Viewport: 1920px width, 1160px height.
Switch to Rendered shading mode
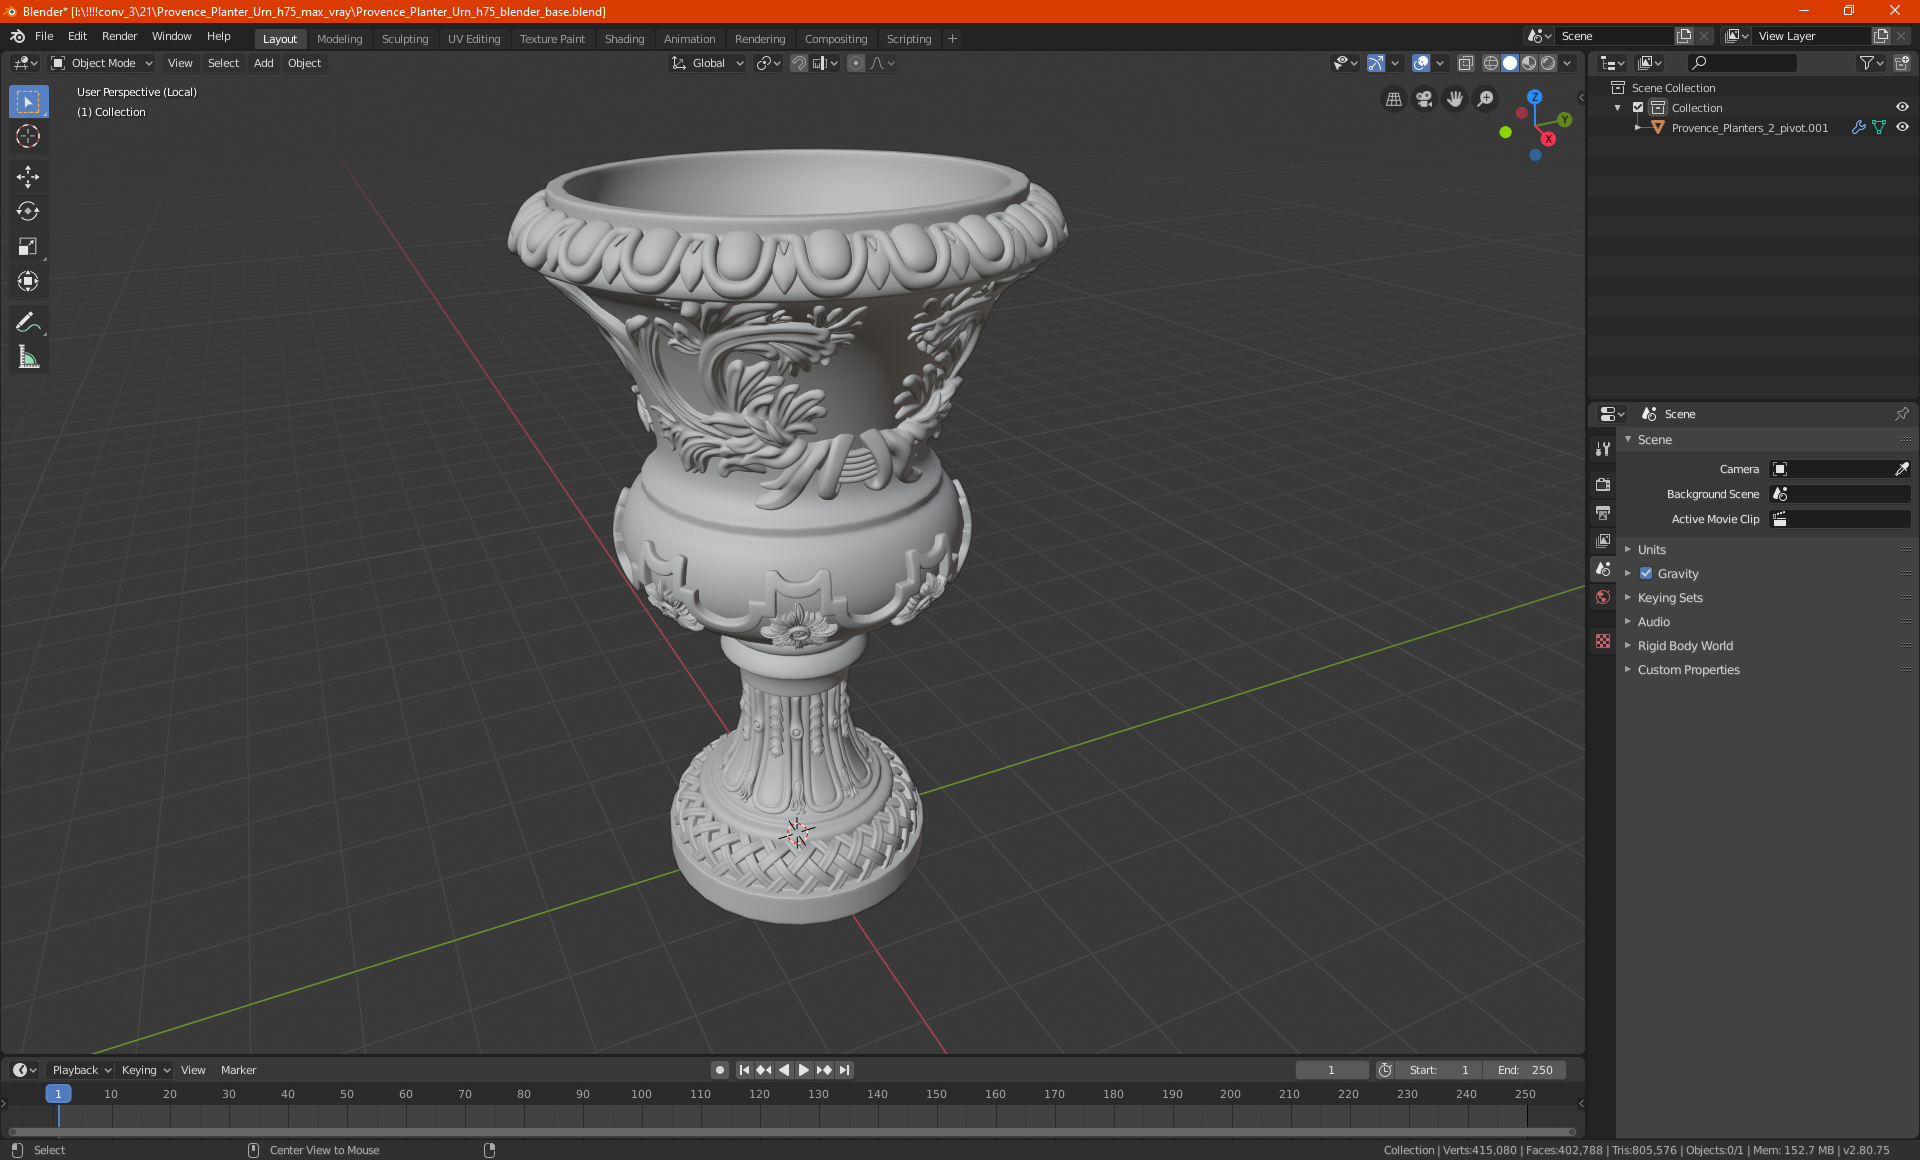coord(1548,63)
